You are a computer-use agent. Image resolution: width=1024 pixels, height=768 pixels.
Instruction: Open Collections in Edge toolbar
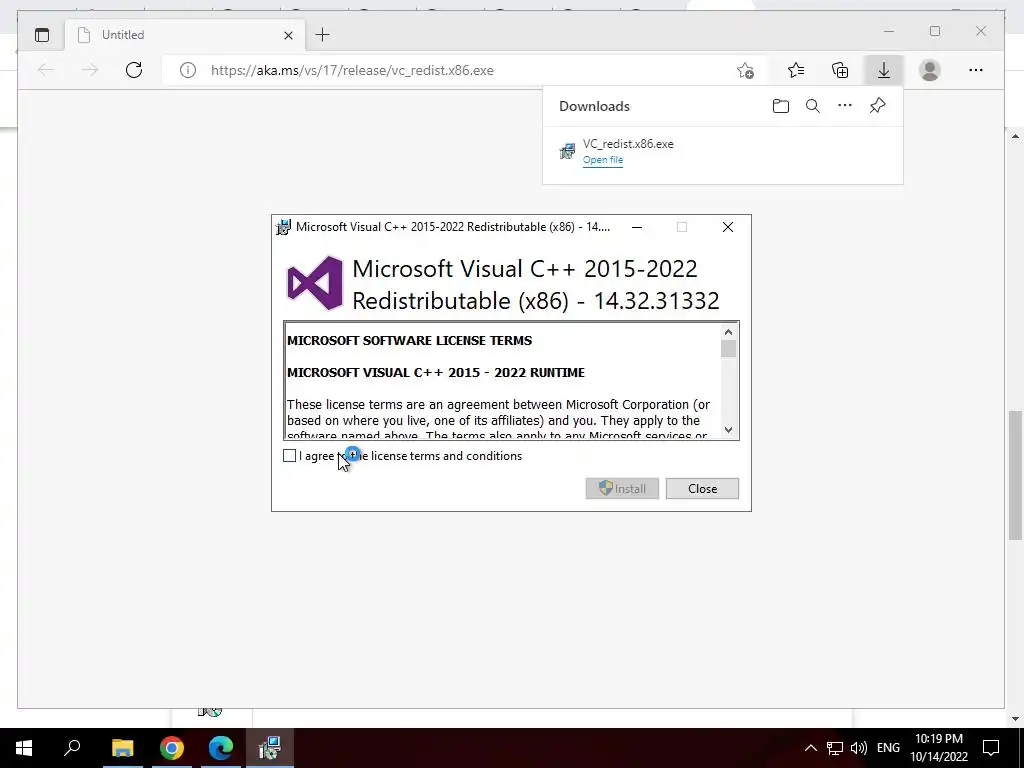(840, 70)
